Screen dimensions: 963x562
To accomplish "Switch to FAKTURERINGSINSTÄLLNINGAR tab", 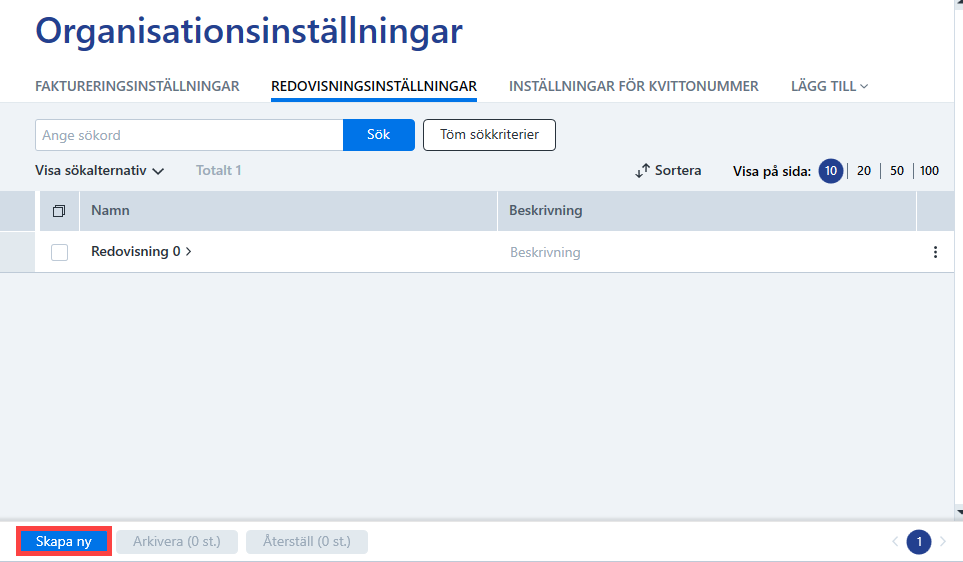I will pos(137,86).
